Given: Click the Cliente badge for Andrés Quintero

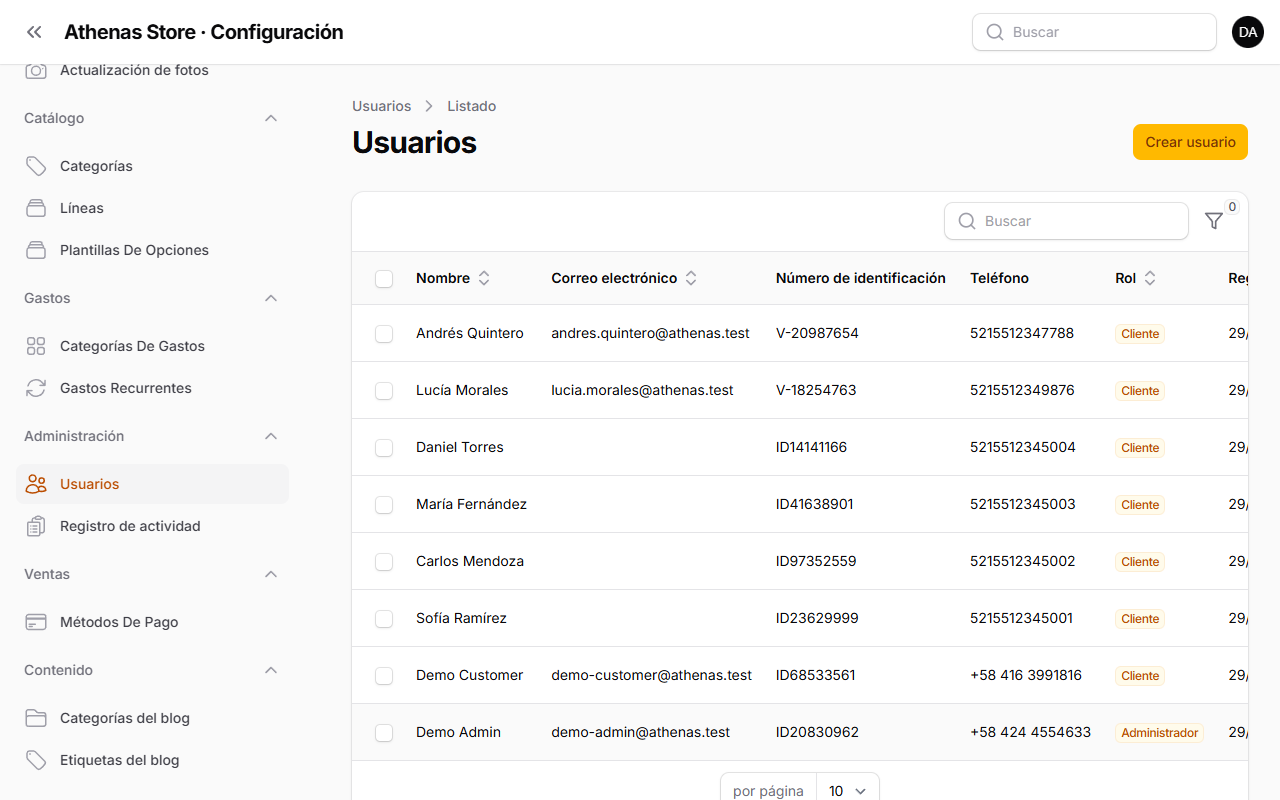Looking at the screenshot, I should click(x=1140, y=334).
